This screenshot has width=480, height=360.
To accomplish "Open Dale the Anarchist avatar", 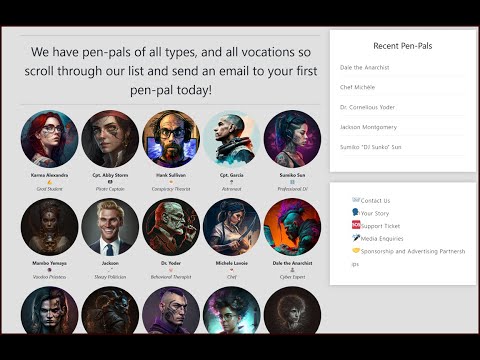I will [292, 227].
